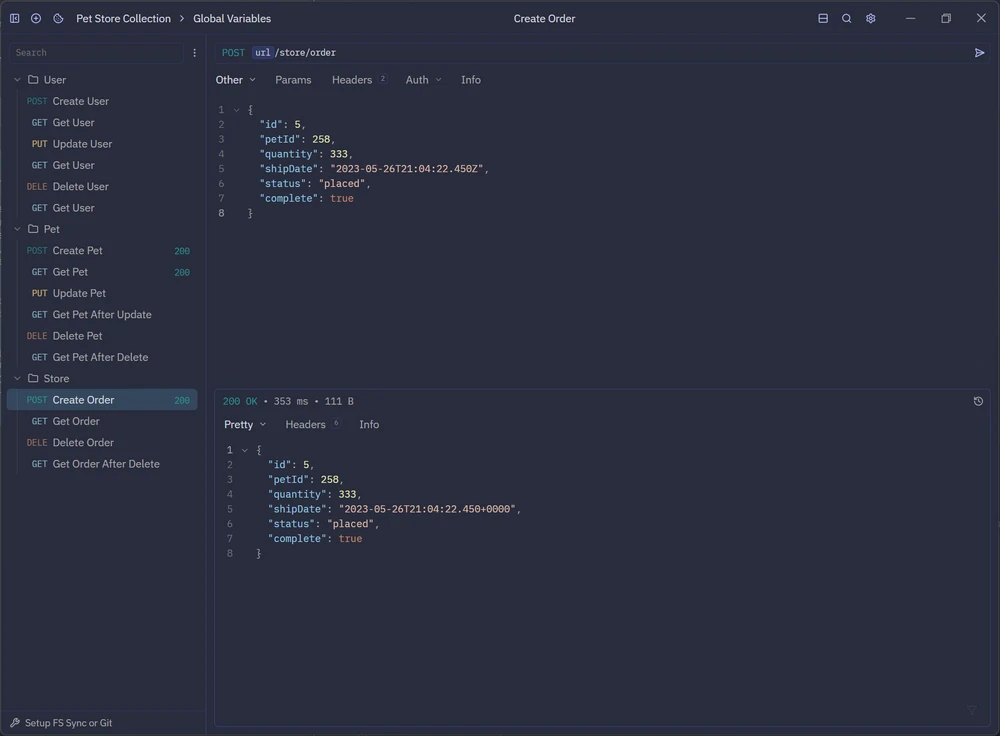Open the response history clock icon

coord(978,401)
